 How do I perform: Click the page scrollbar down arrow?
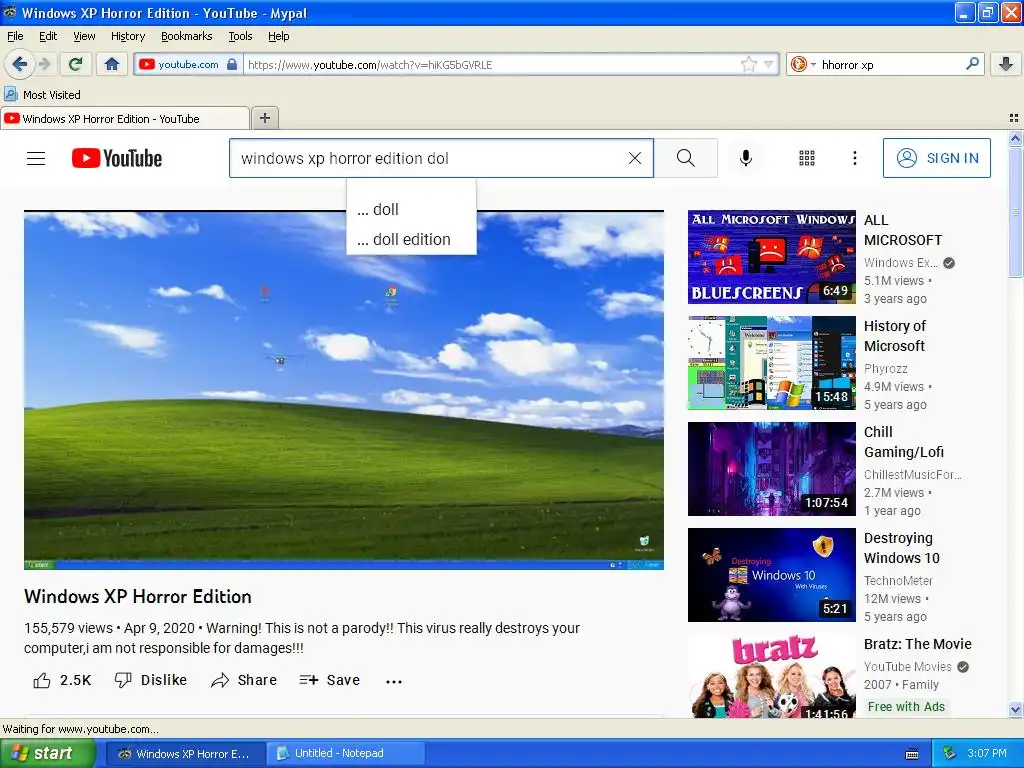point(1015,709)
